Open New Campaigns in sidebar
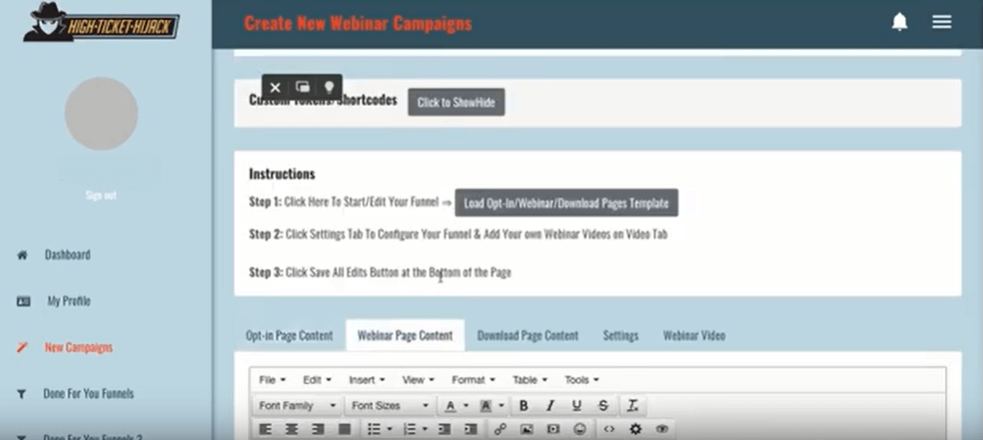Screen dimensions: 983x440 click(x=78, y=348)
